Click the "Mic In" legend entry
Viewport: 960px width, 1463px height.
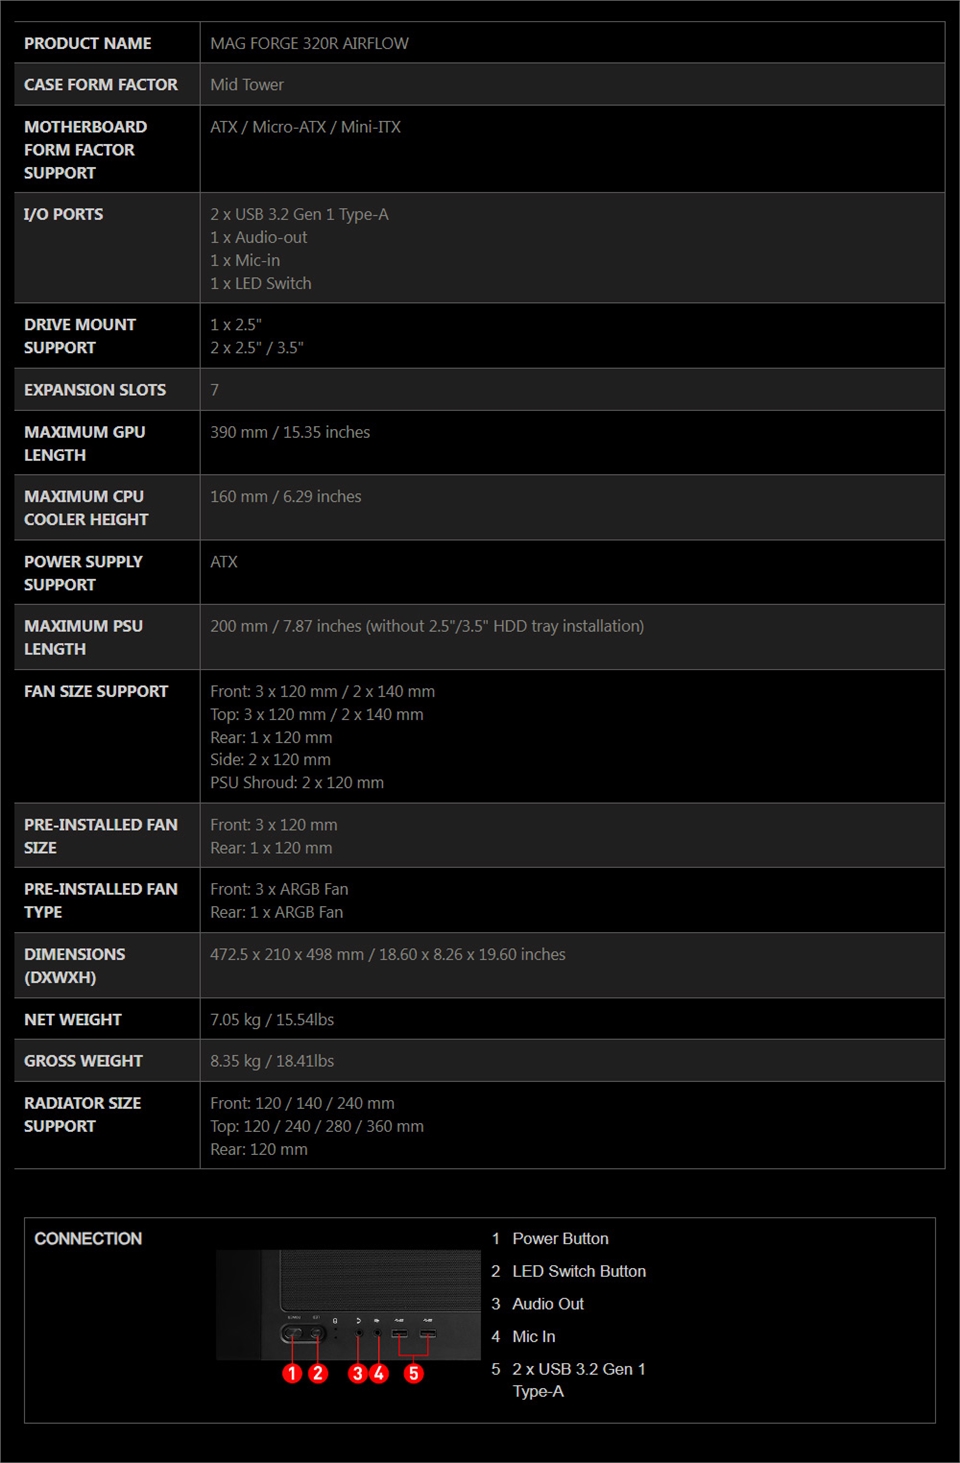pos(533,1336)
